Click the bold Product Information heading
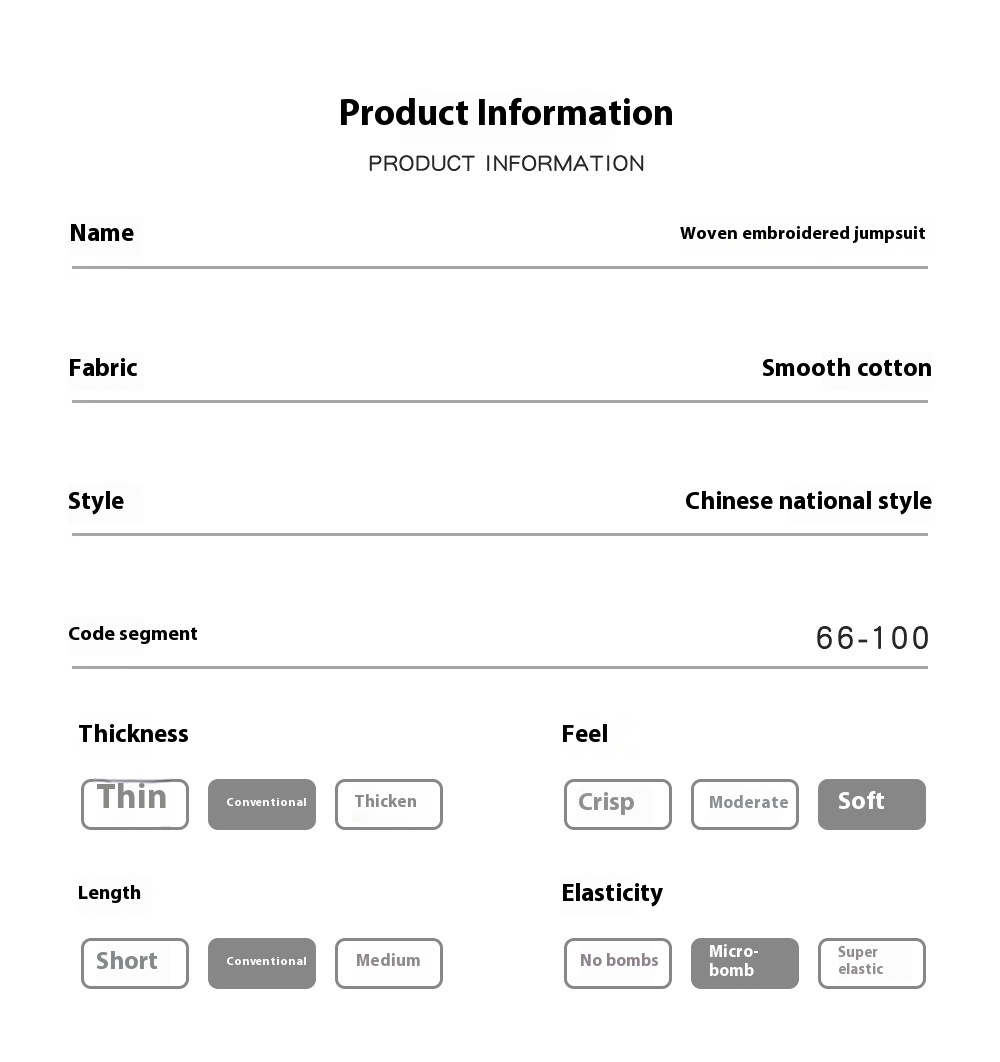This screenshot has width=1000, height=1062. (x=506, y=113)
